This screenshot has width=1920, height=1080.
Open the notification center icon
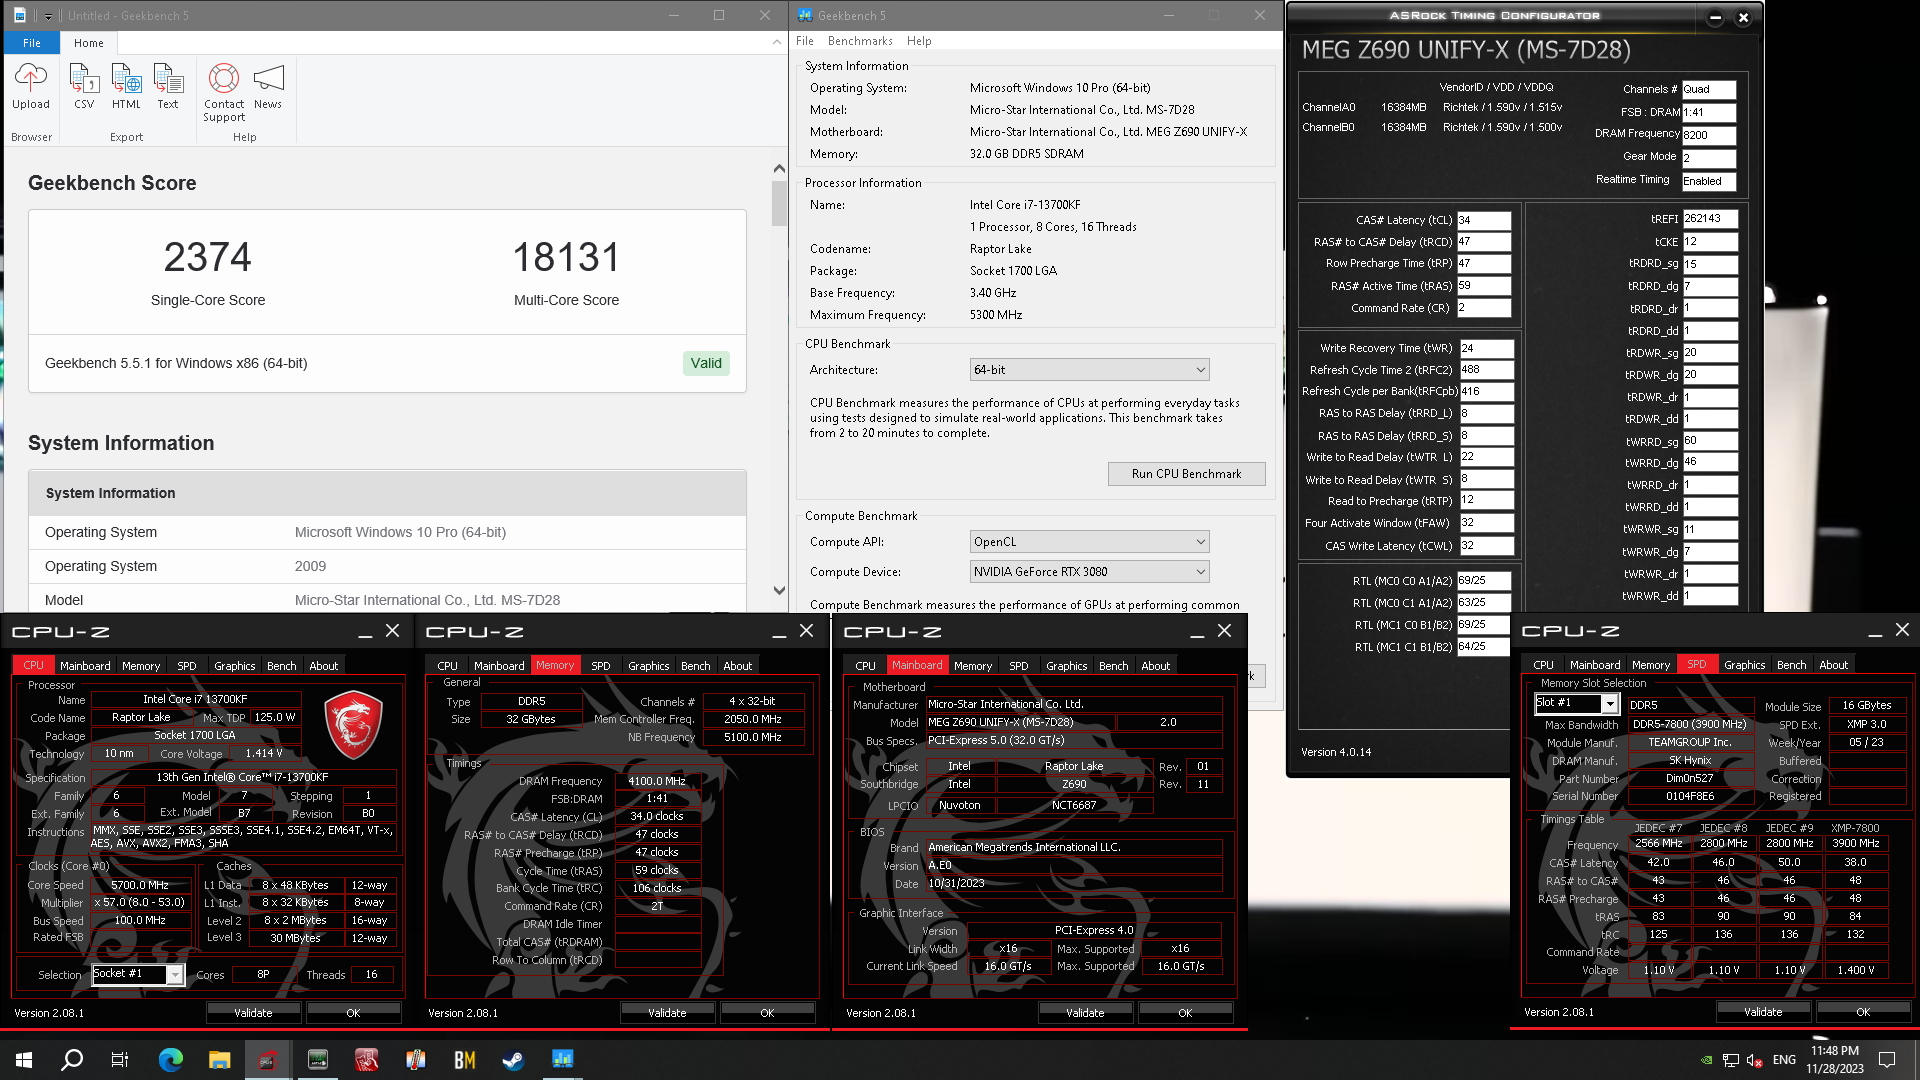[1887, 1060]
